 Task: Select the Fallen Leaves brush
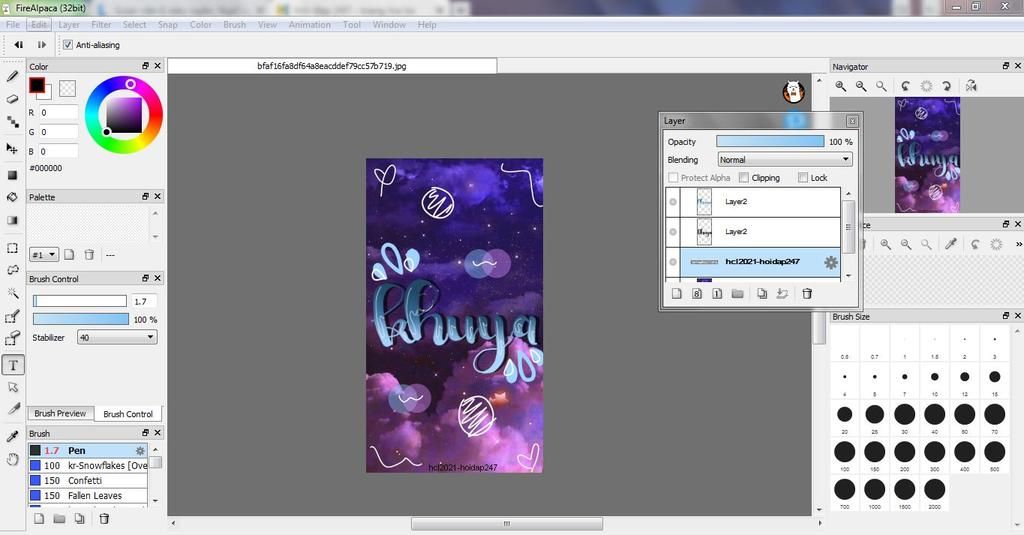tap(88, 496)
